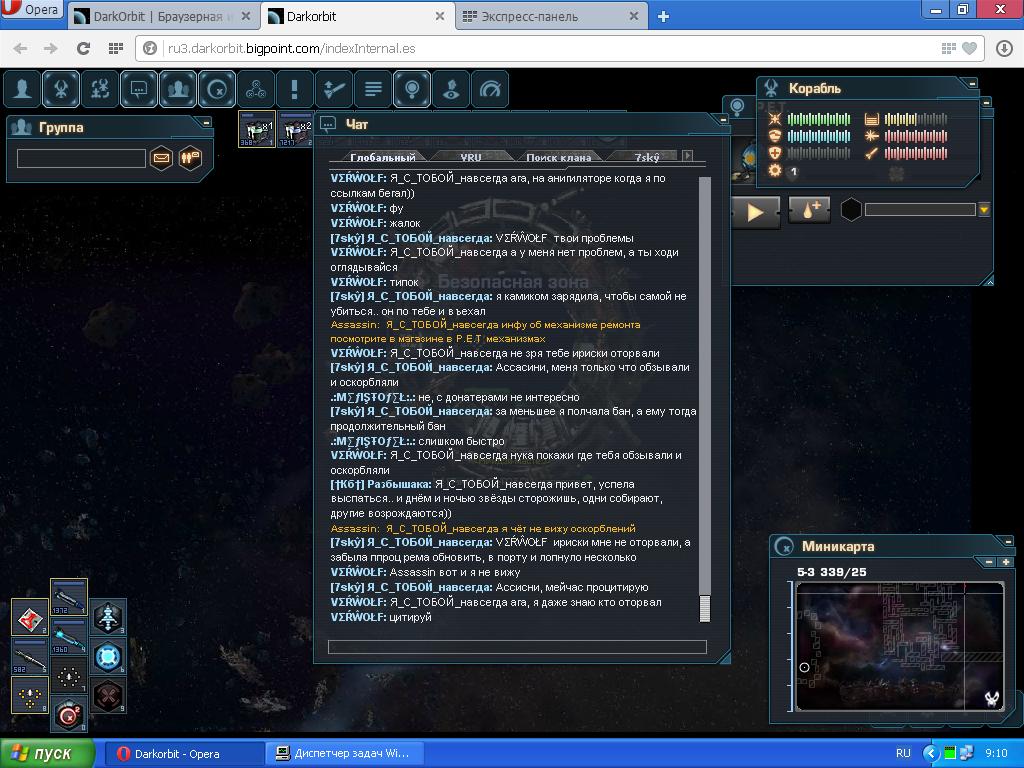Click the group player name input field
This screenshot has width=1024, height=768.
(x=81, y=158)
